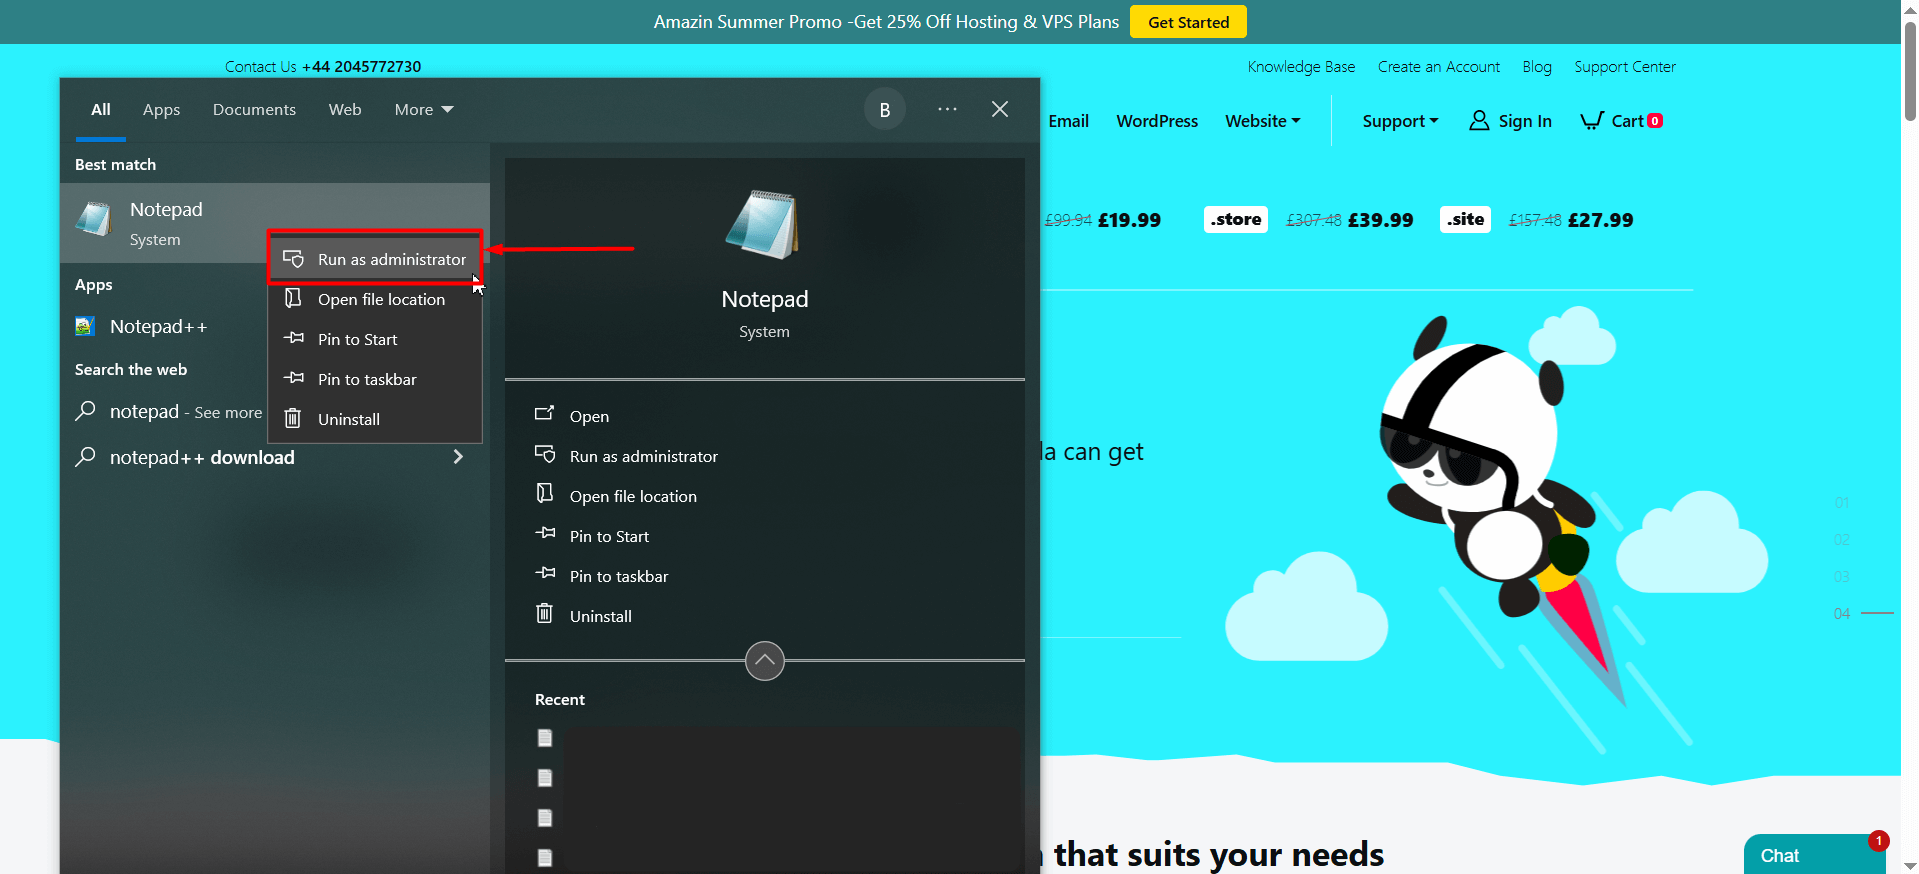Expand the More filter dropdown

424,110
